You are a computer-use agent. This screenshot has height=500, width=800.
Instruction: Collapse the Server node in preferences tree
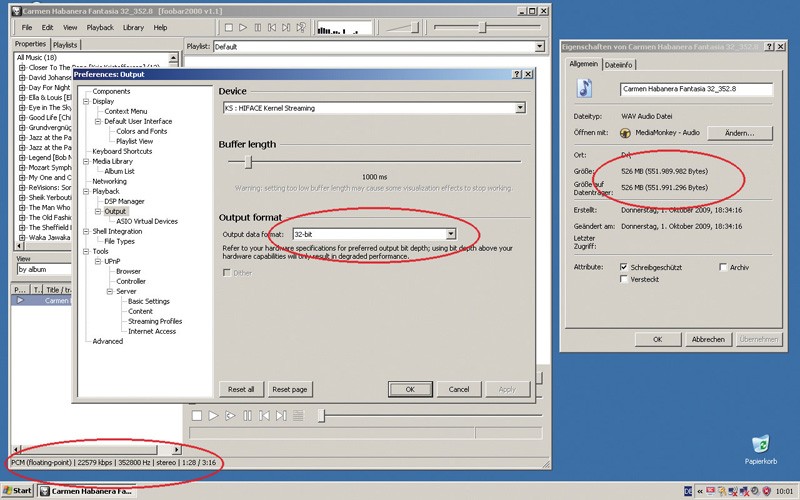[110, 291]
